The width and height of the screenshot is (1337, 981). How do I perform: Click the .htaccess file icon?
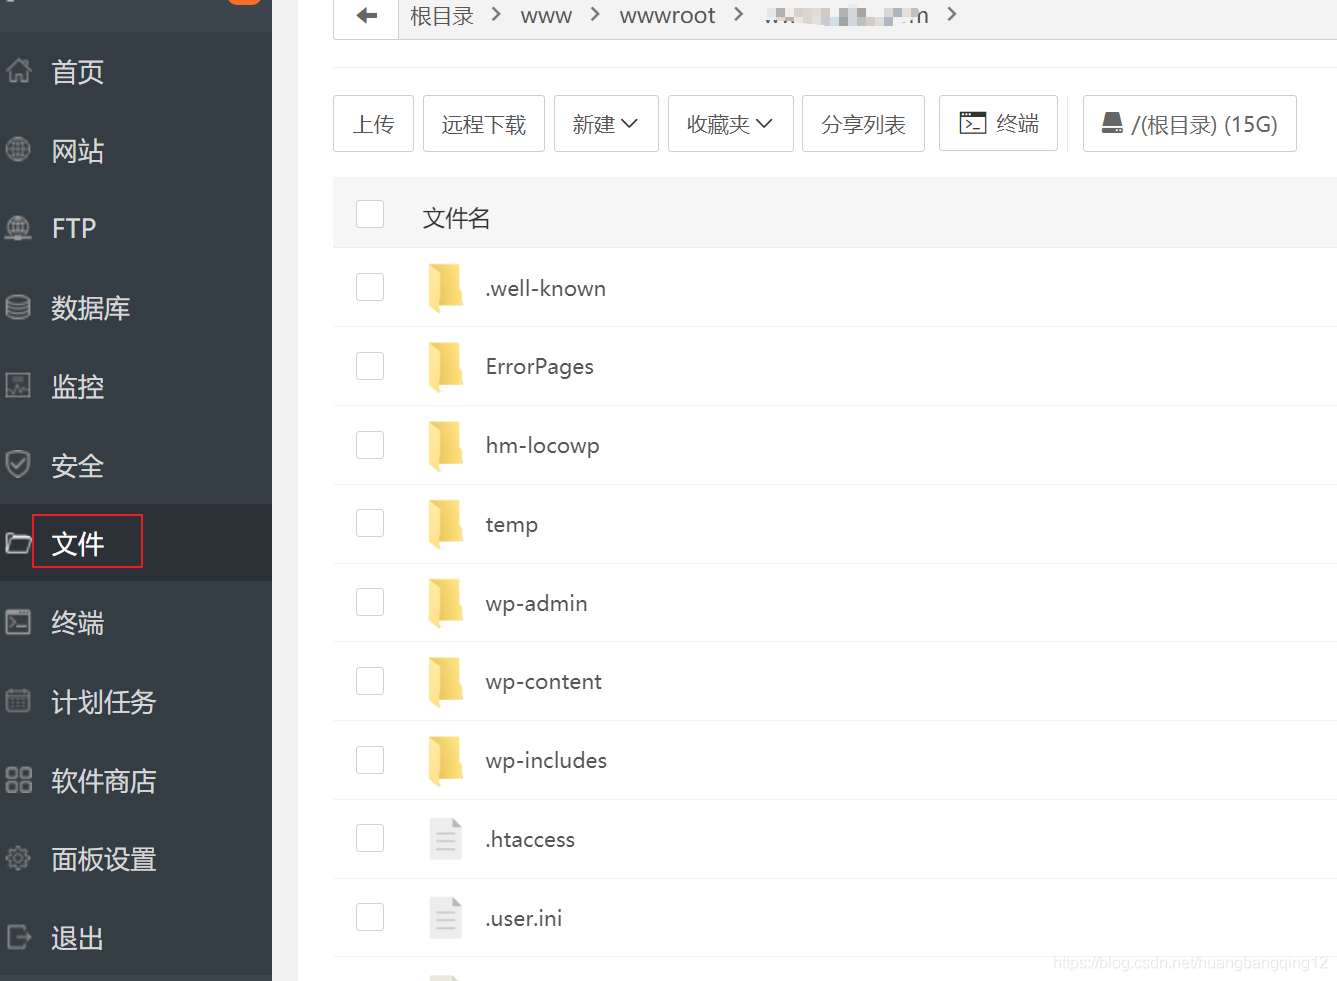tap(446, 839)
